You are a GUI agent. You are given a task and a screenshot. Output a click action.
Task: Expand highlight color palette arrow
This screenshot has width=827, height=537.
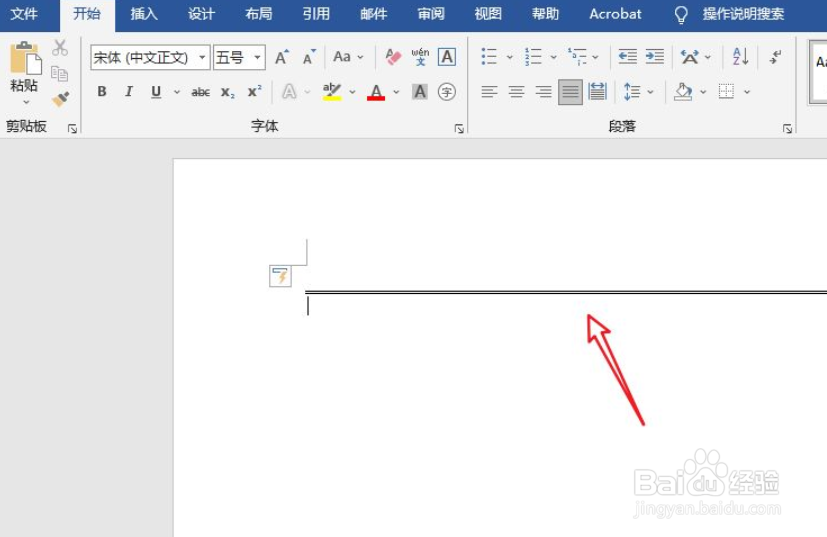pos(352,92)
